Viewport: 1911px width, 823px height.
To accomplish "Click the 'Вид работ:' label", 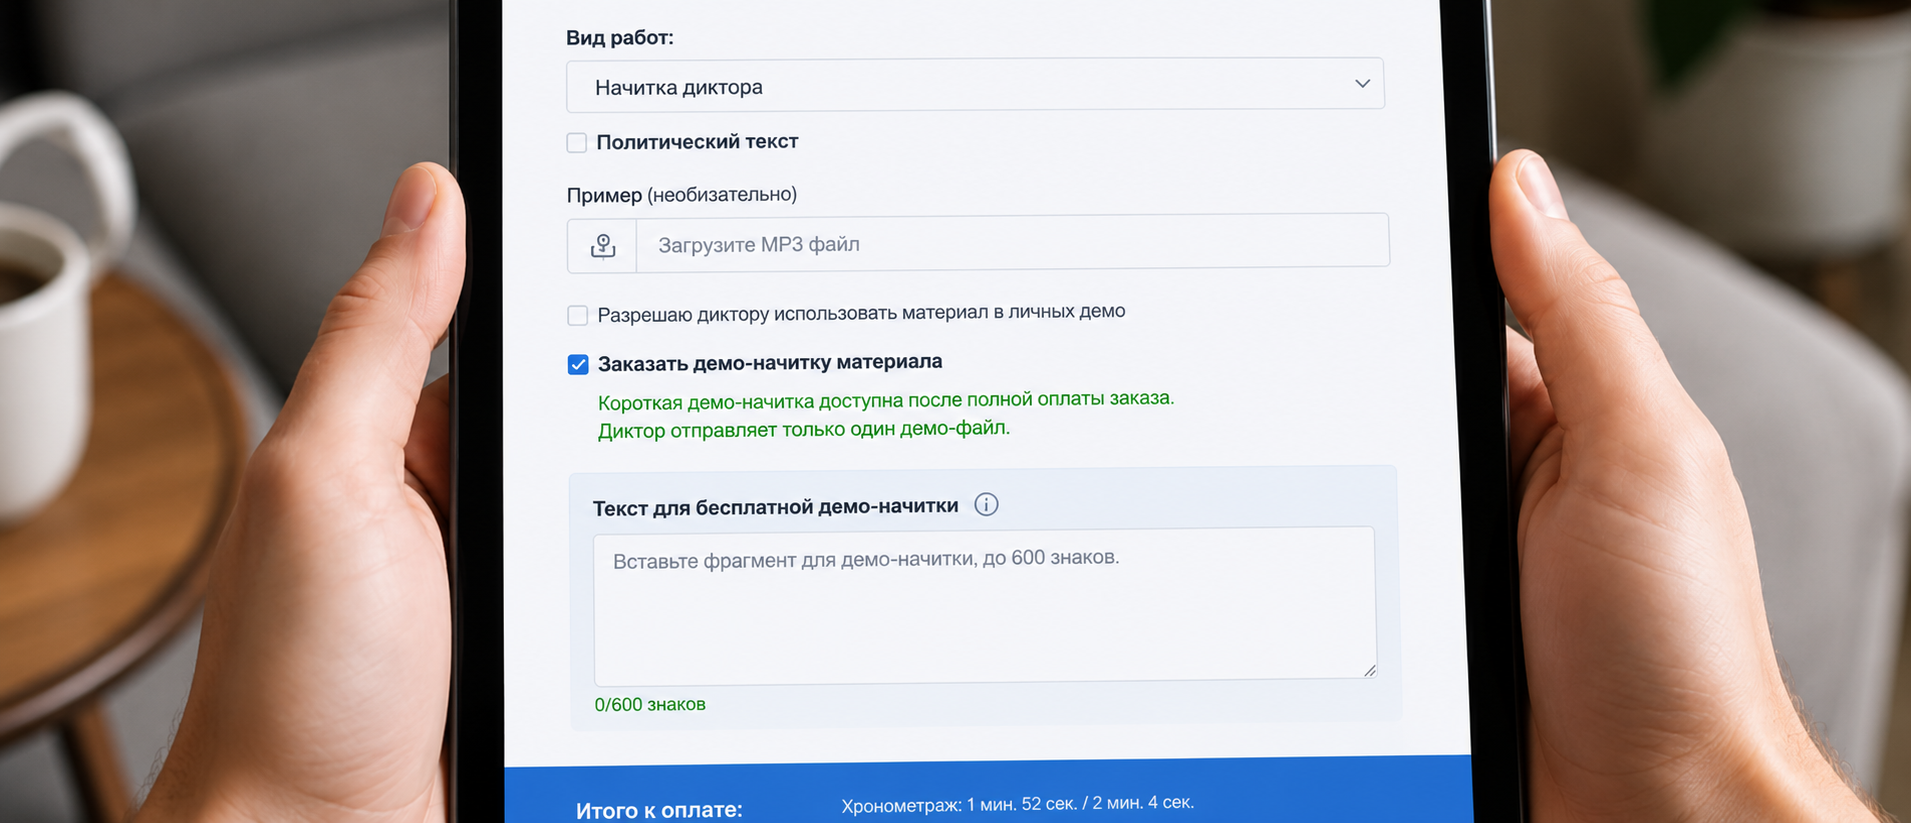I will 620,38.
